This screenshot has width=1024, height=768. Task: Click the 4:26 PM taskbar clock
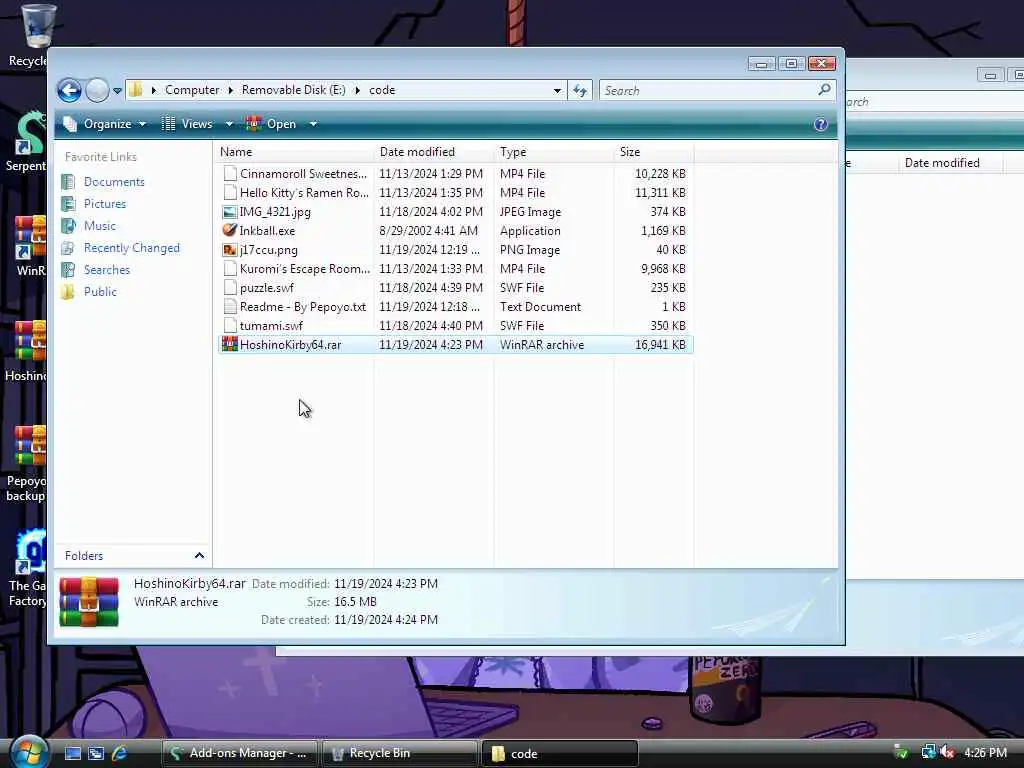[x=985, y=753]
